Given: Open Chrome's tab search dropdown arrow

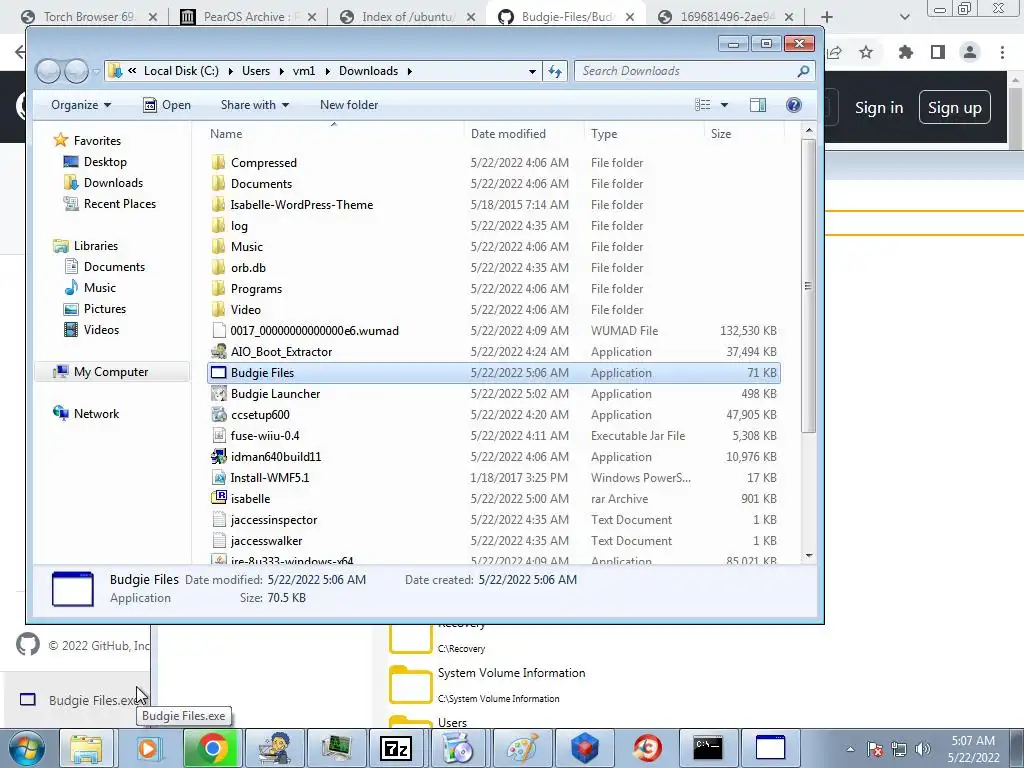Looking at the screenshot, I should 904,17.
